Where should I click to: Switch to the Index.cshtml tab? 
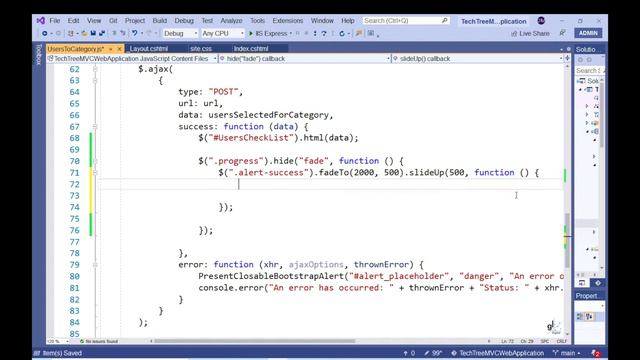point(251,49)
